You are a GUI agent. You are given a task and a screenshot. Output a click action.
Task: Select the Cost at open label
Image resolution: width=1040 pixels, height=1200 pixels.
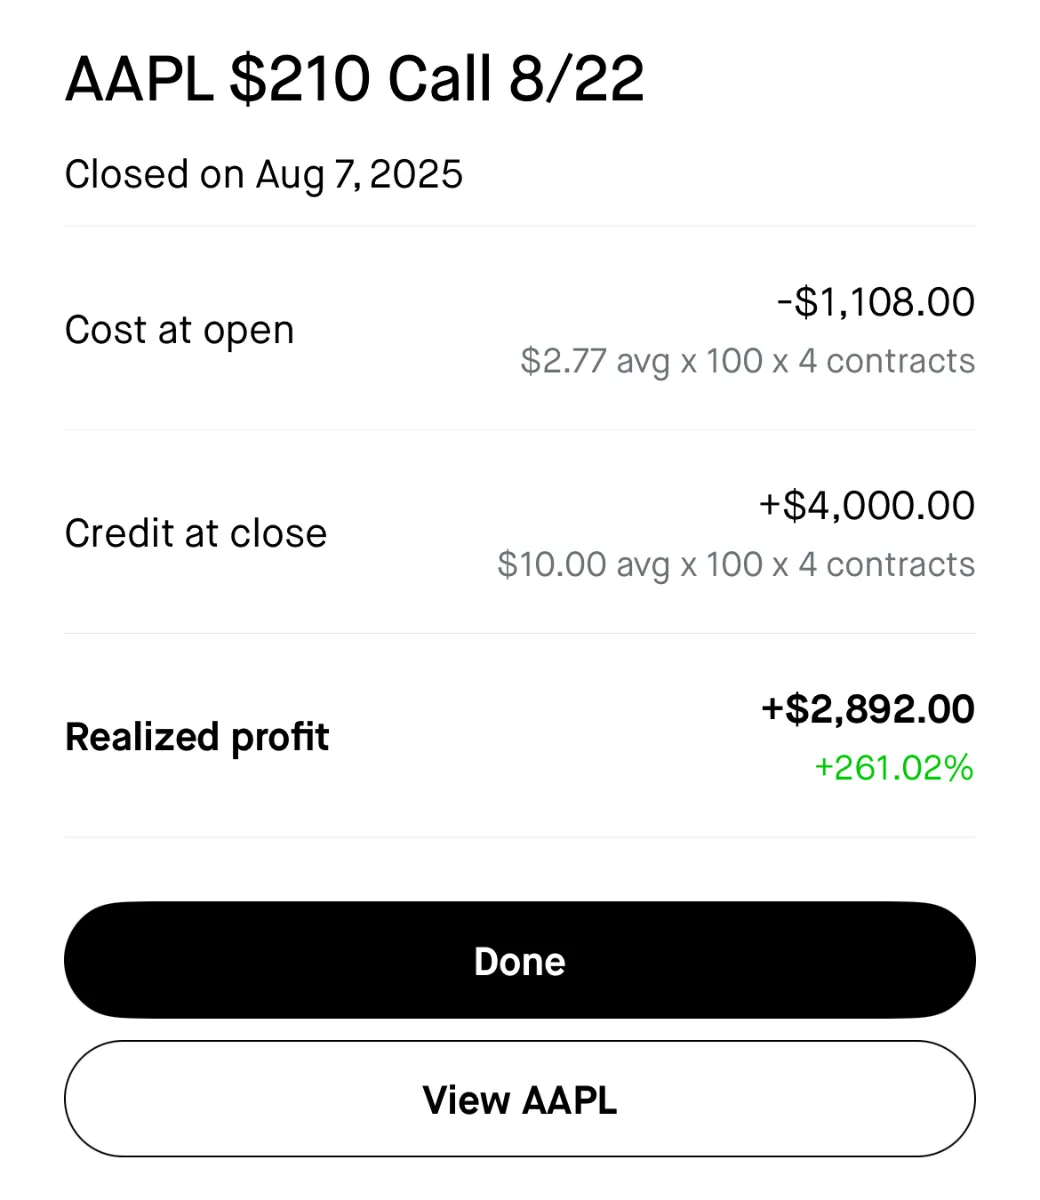click(179, 330)
